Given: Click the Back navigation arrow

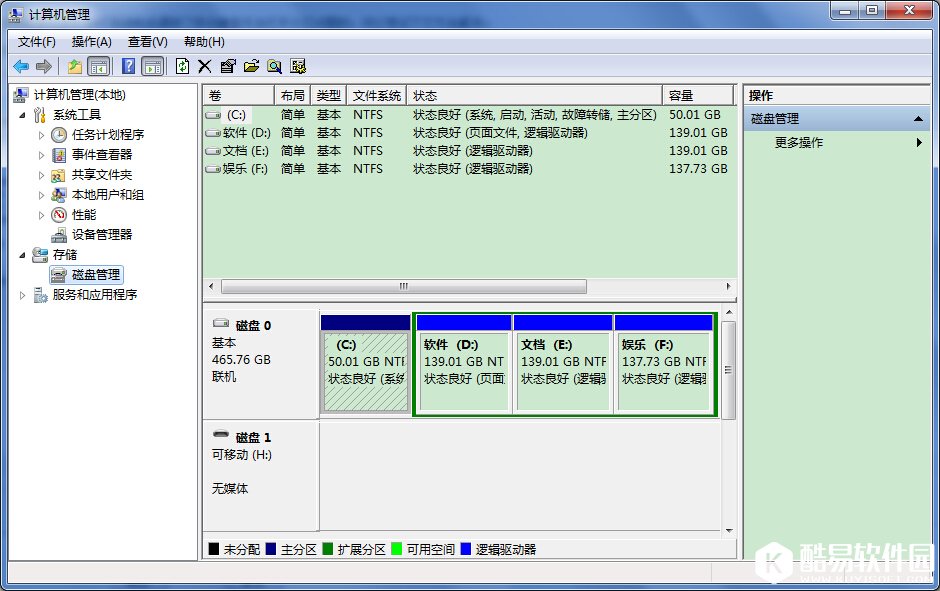Looking at the screenshot, I should [22, 65].
